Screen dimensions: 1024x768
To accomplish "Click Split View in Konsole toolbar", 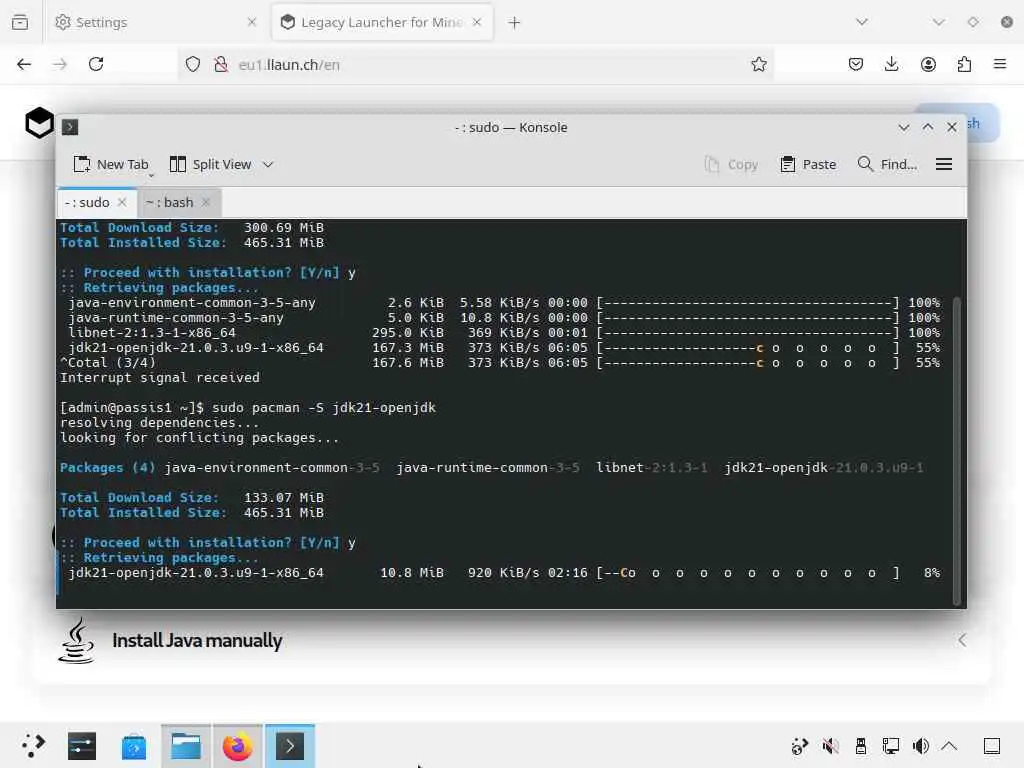I will click(210, 165).
